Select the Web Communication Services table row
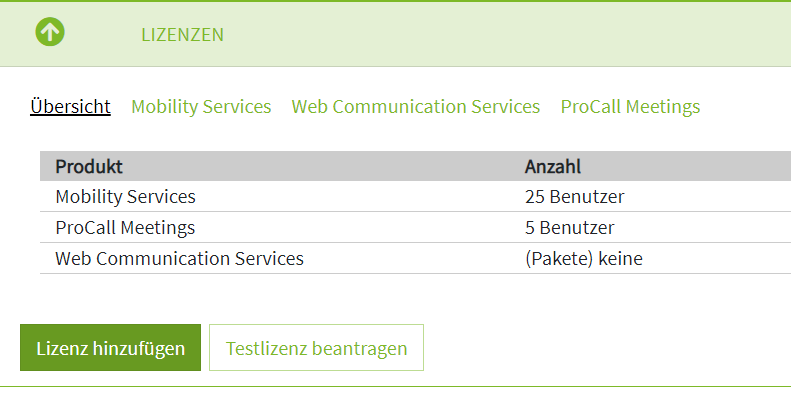 point(415,258)
